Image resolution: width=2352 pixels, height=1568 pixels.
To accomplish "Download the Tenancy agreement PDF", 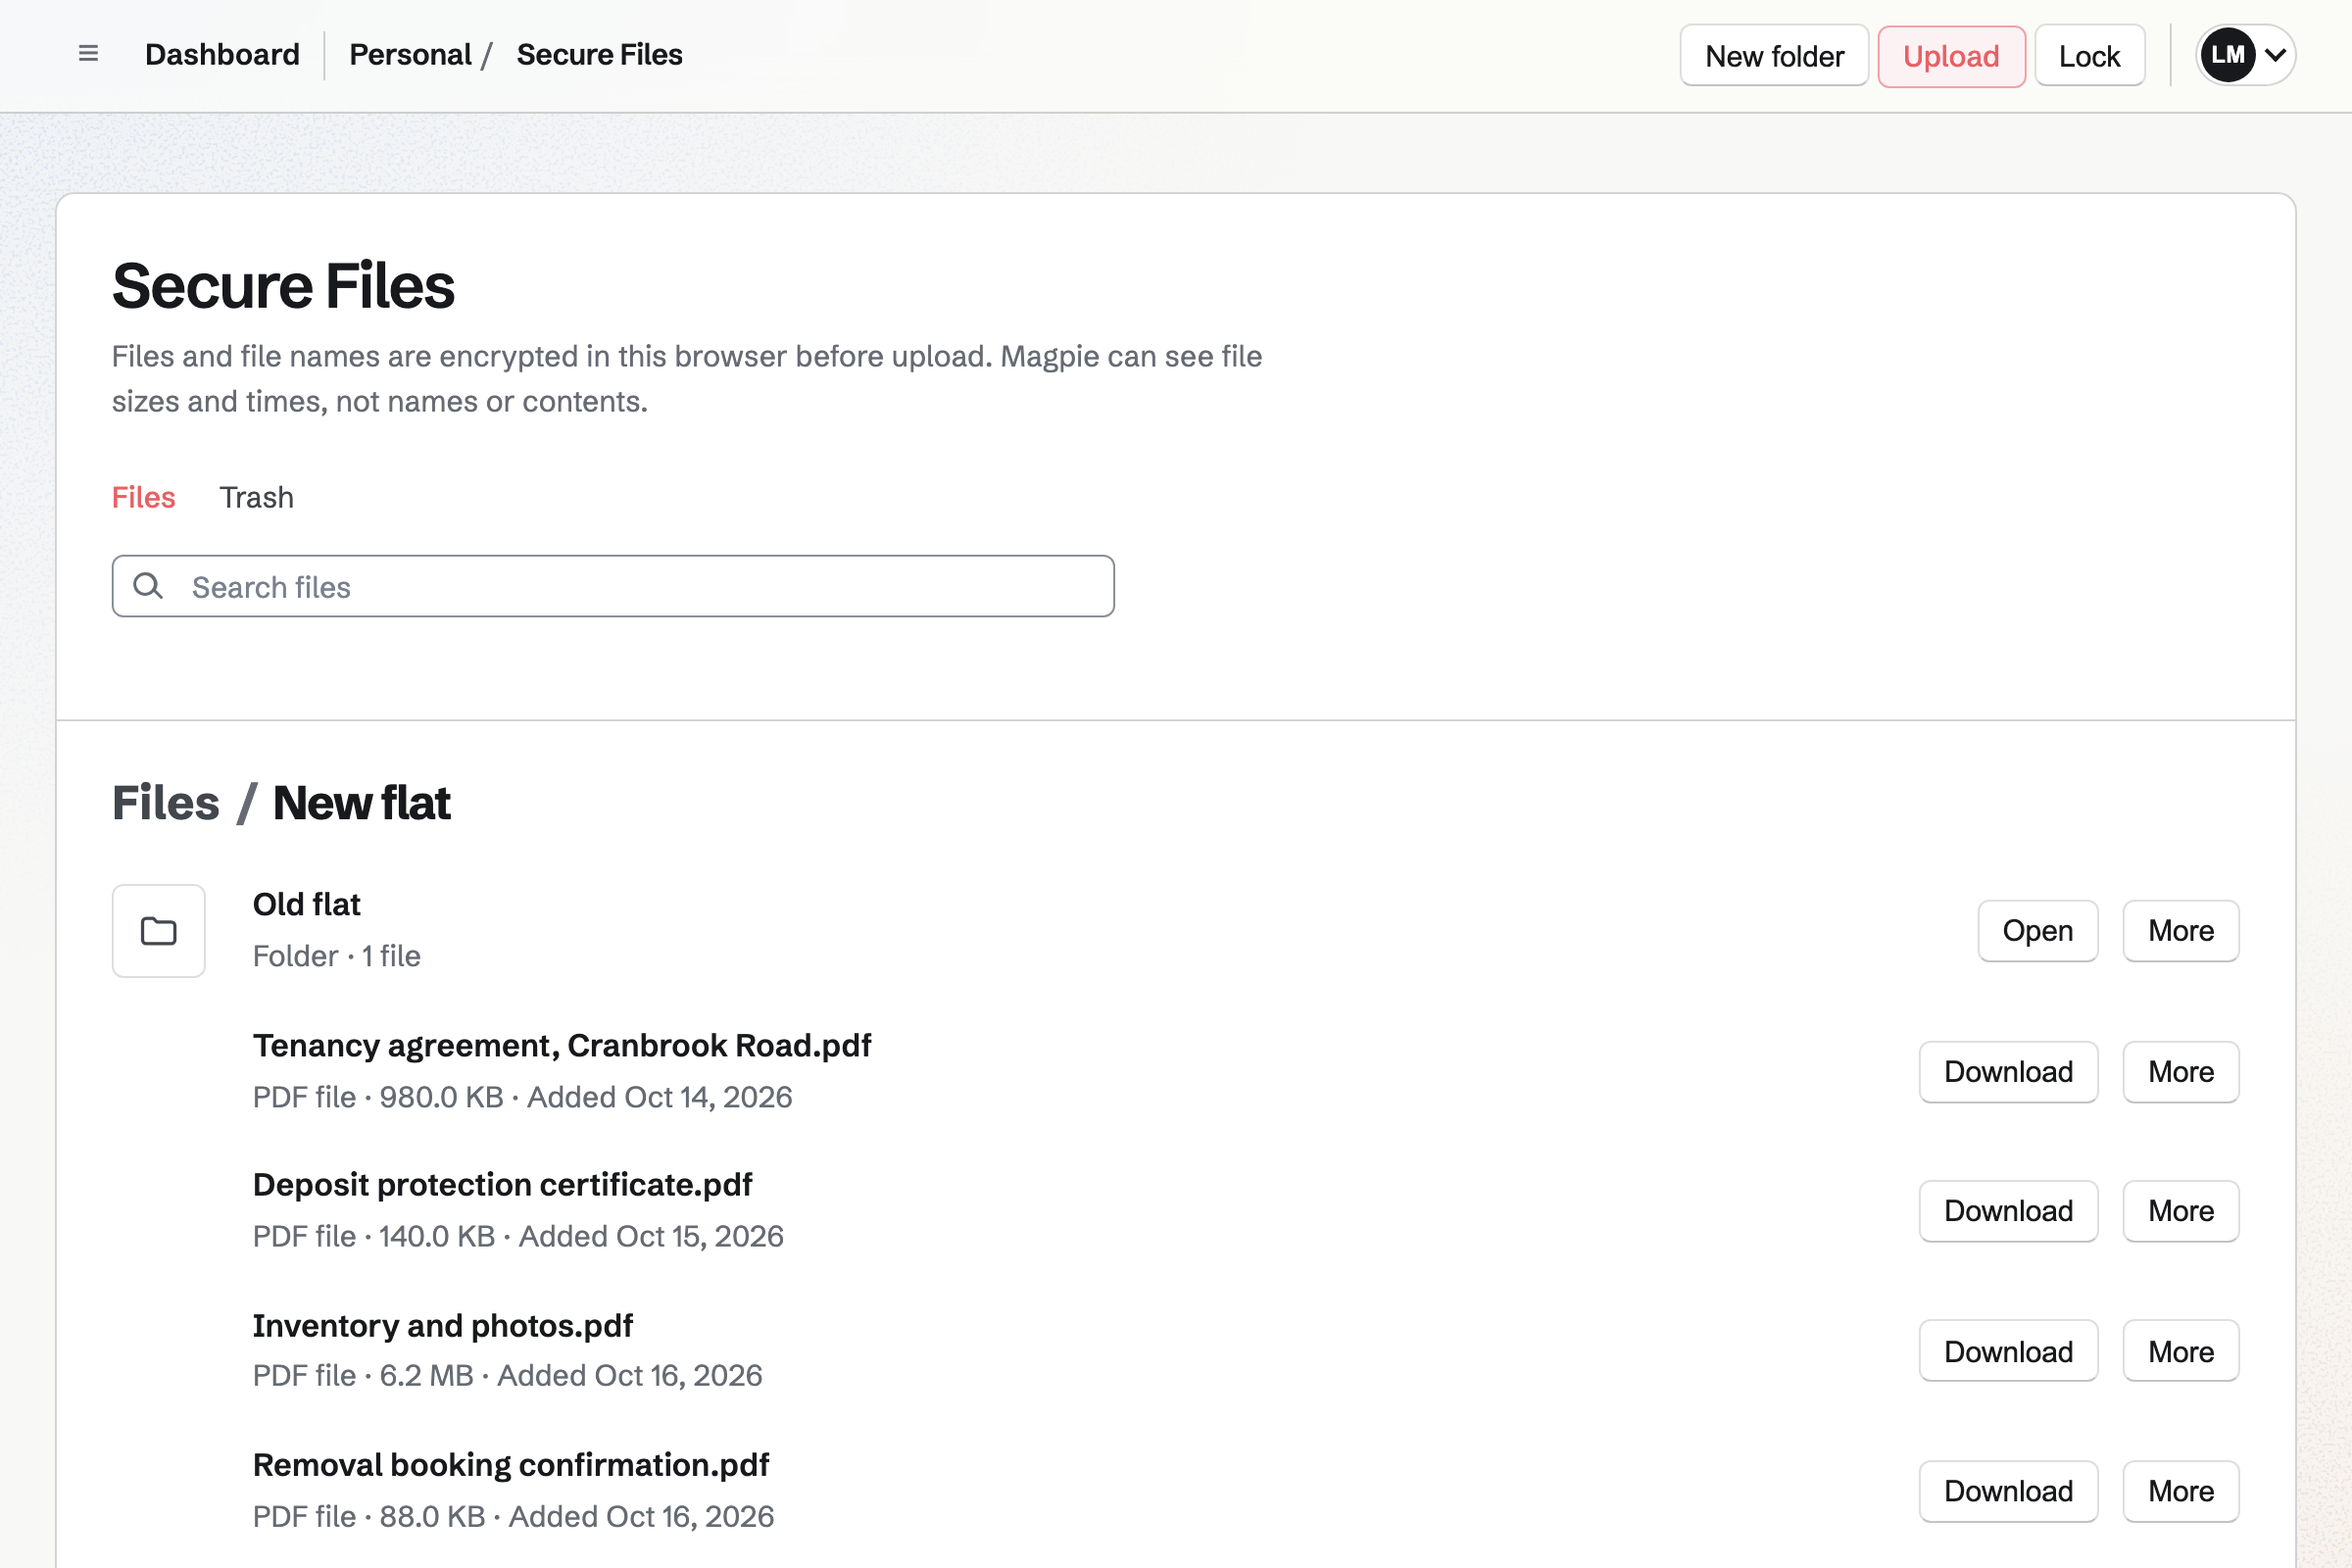I will point(2008,1072).
